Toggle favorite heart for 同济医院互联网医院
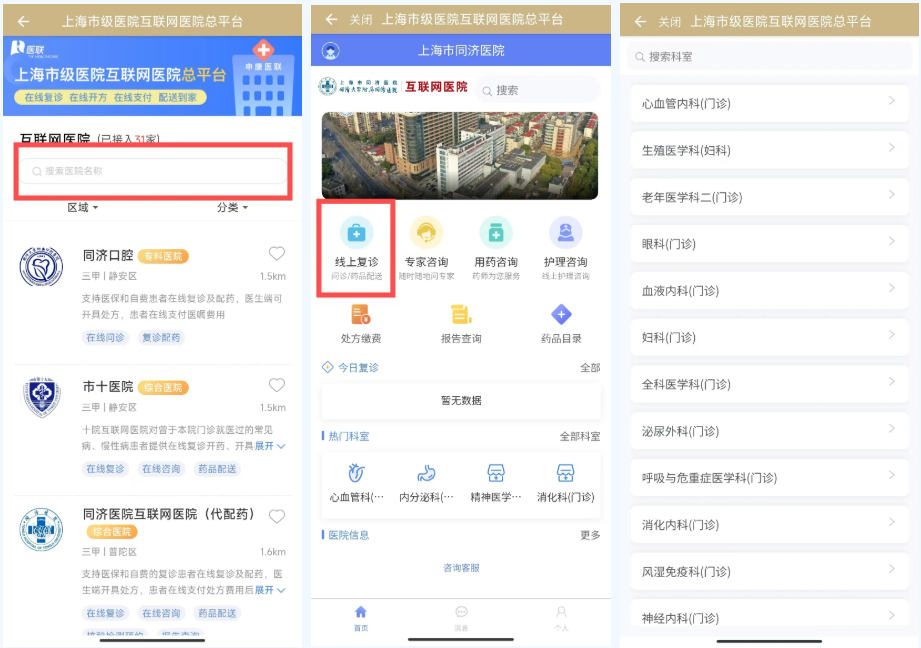This screenshot has width=921, height=648. [x=277, y=516]
